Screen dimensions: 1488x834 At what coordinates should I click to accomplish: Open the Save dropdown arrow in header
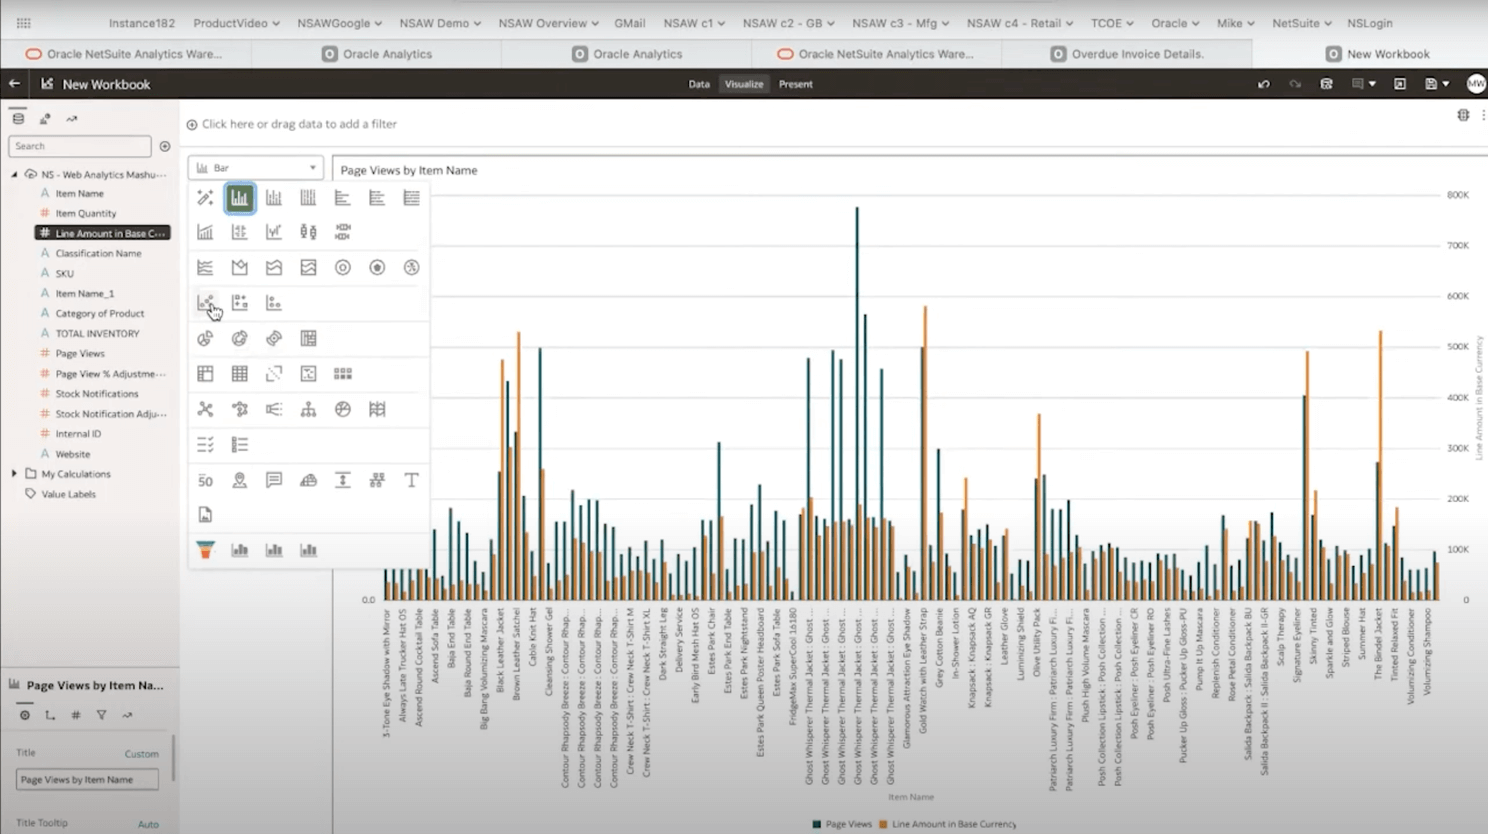[1446, 85]
